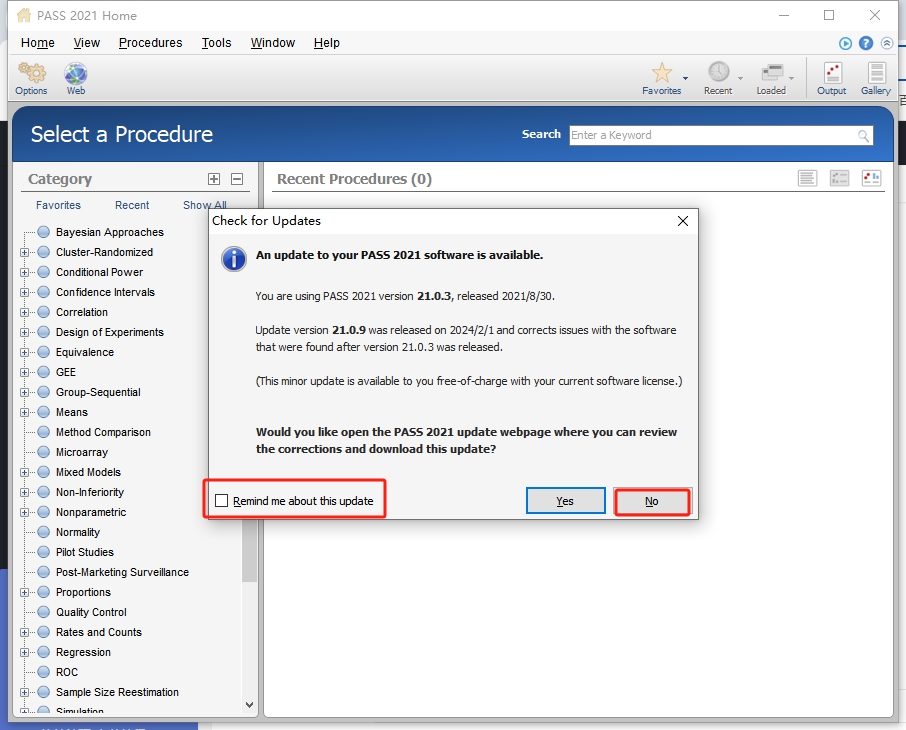Click the Normality circle icon

tap(43, 532)
